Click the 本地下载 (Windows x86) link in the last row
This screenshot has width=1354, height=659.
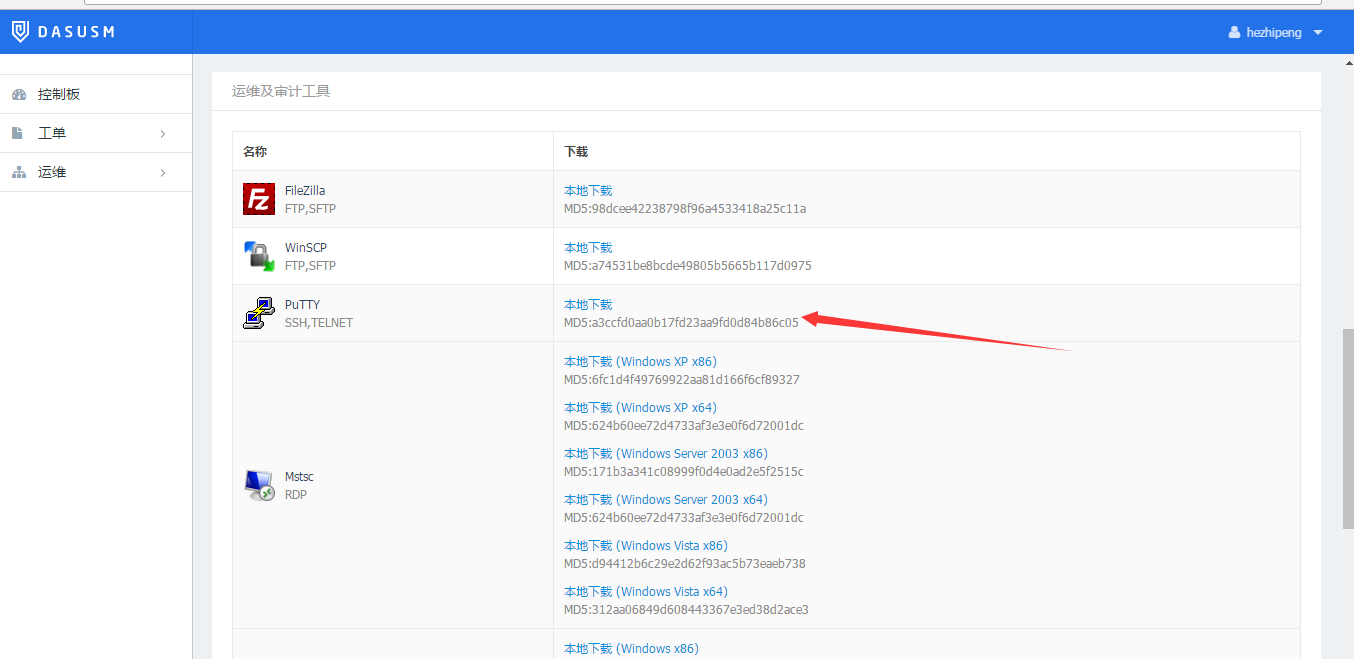[x=631, y=648]
